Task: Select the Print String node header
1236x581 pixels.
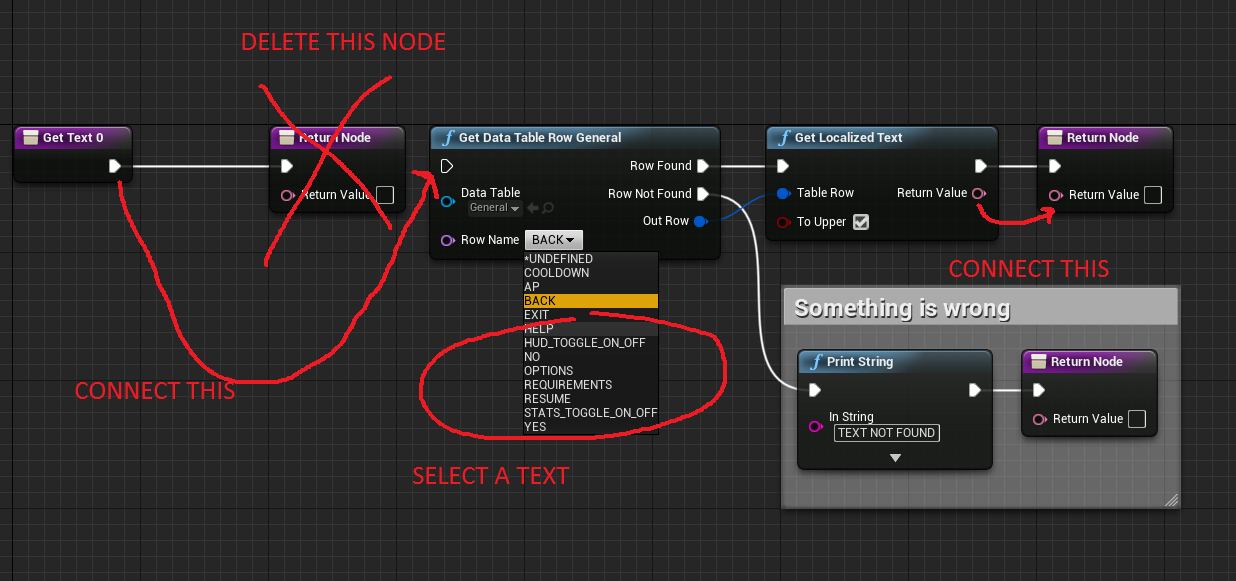Action: (895, 362)
